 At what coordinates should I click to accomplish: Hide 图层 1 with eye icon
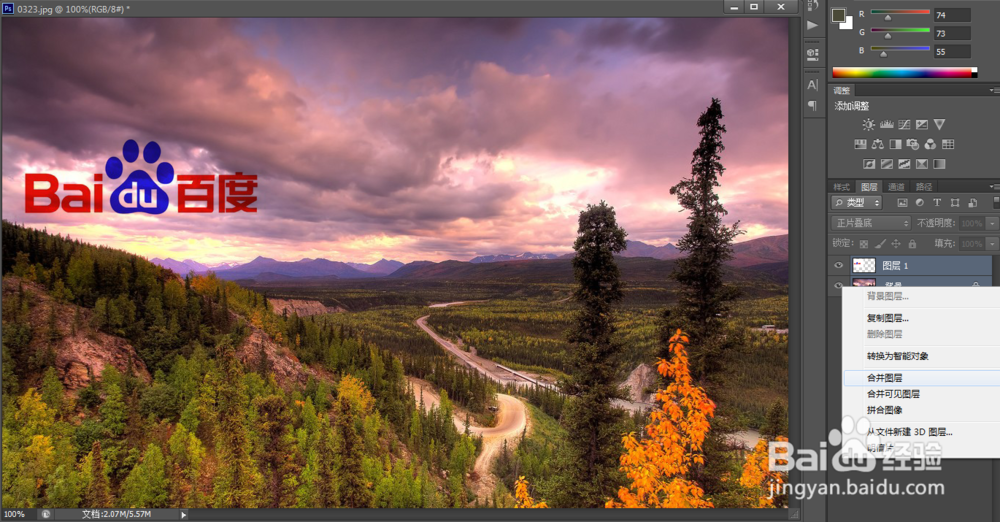(x=839, y=265)
